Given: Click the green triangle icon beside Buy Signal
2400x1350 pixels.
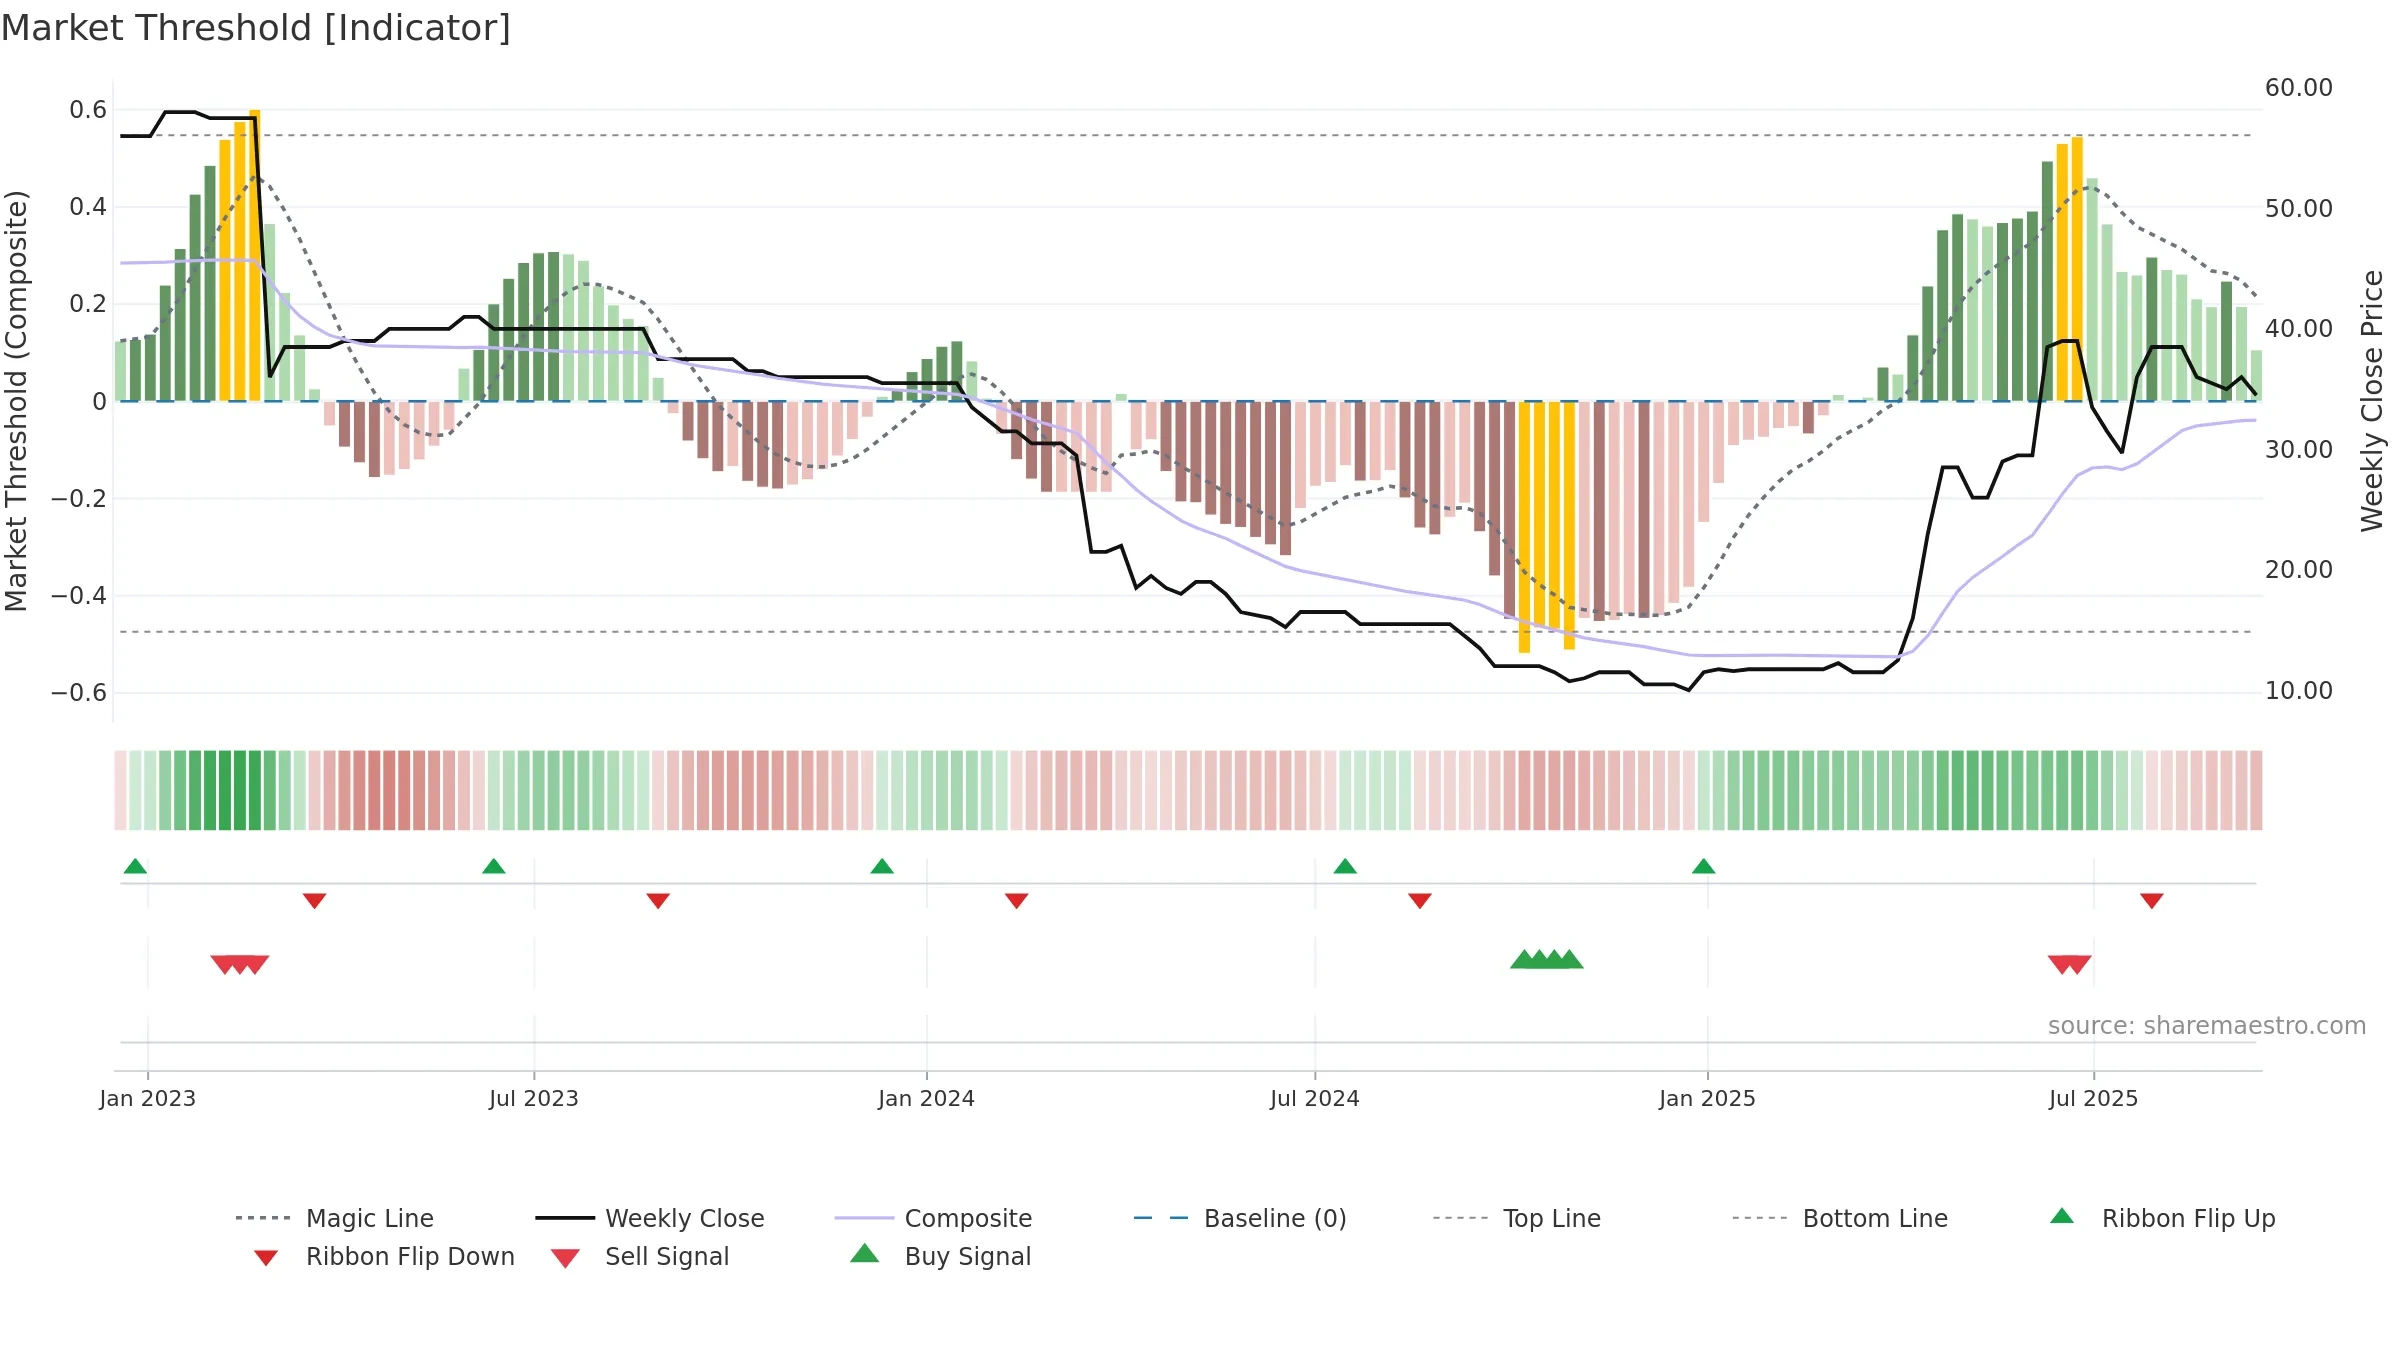Looking at the screenshot, I should pyautogui.click(x=865, y=1253).
